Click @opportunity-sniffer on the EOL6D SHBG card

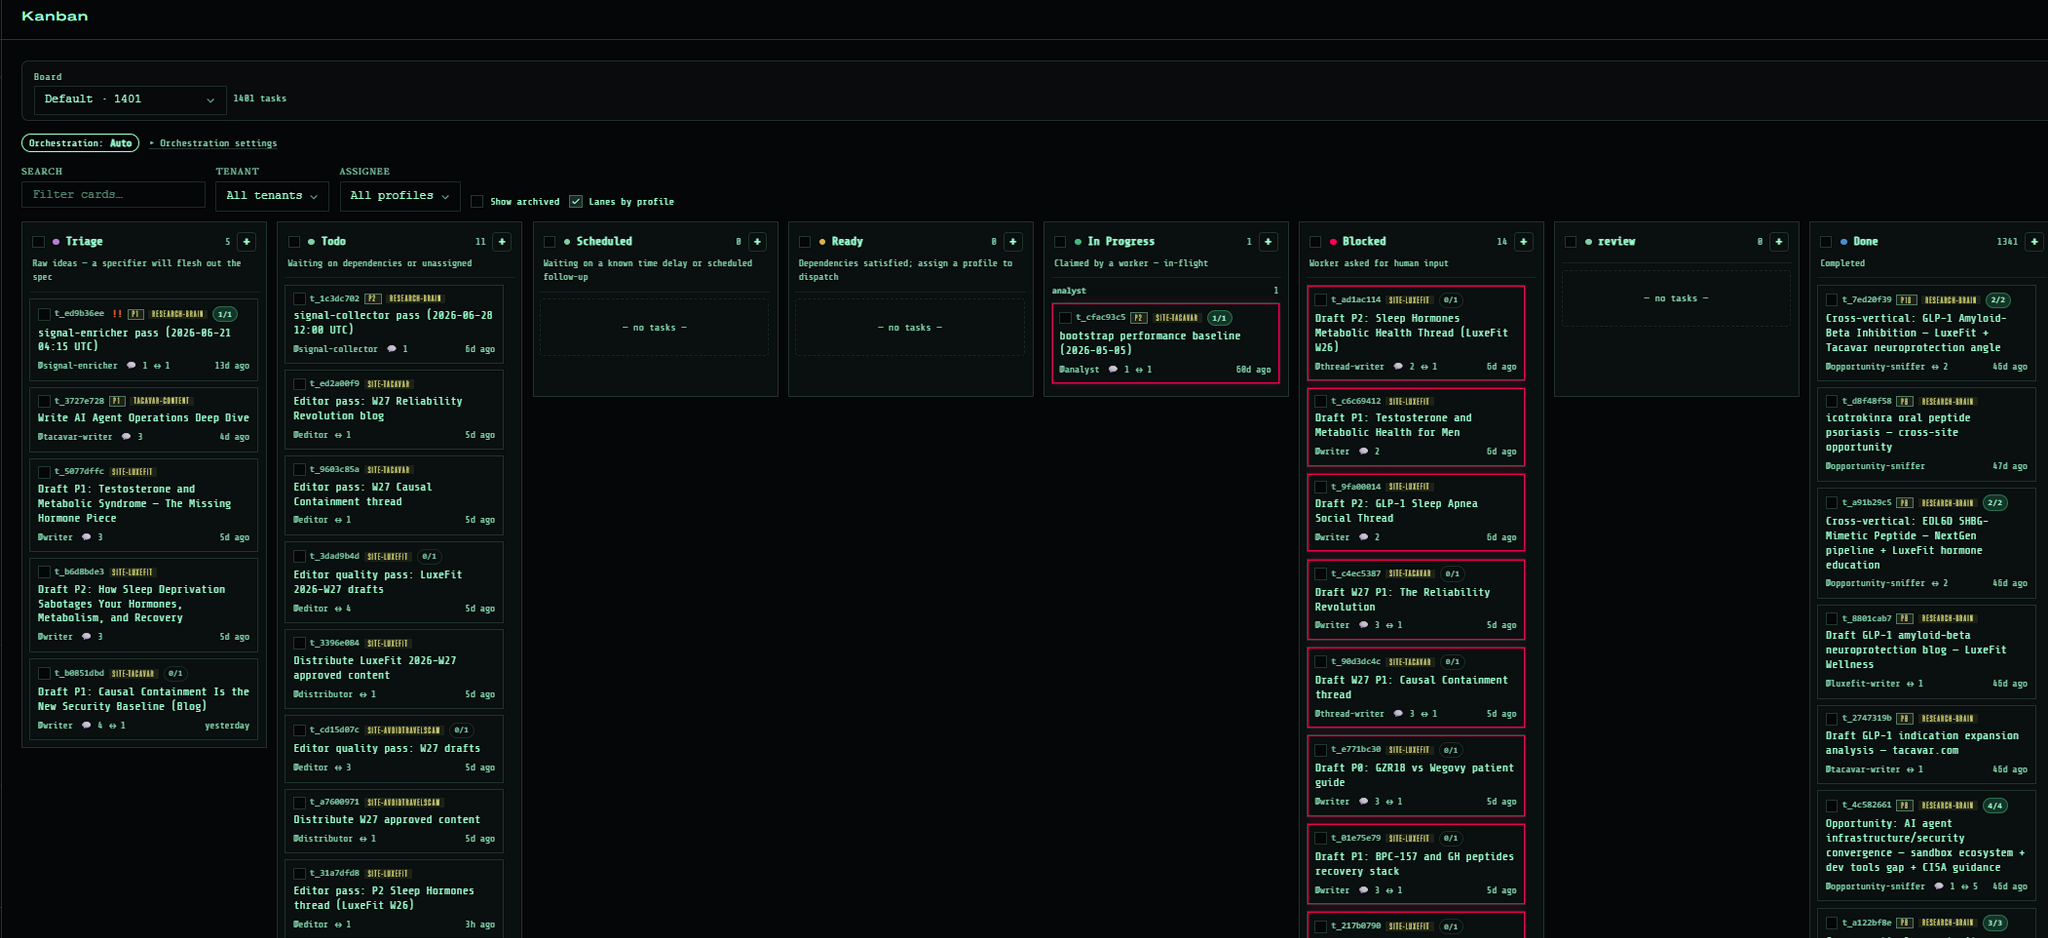[x=1874, y=583]
